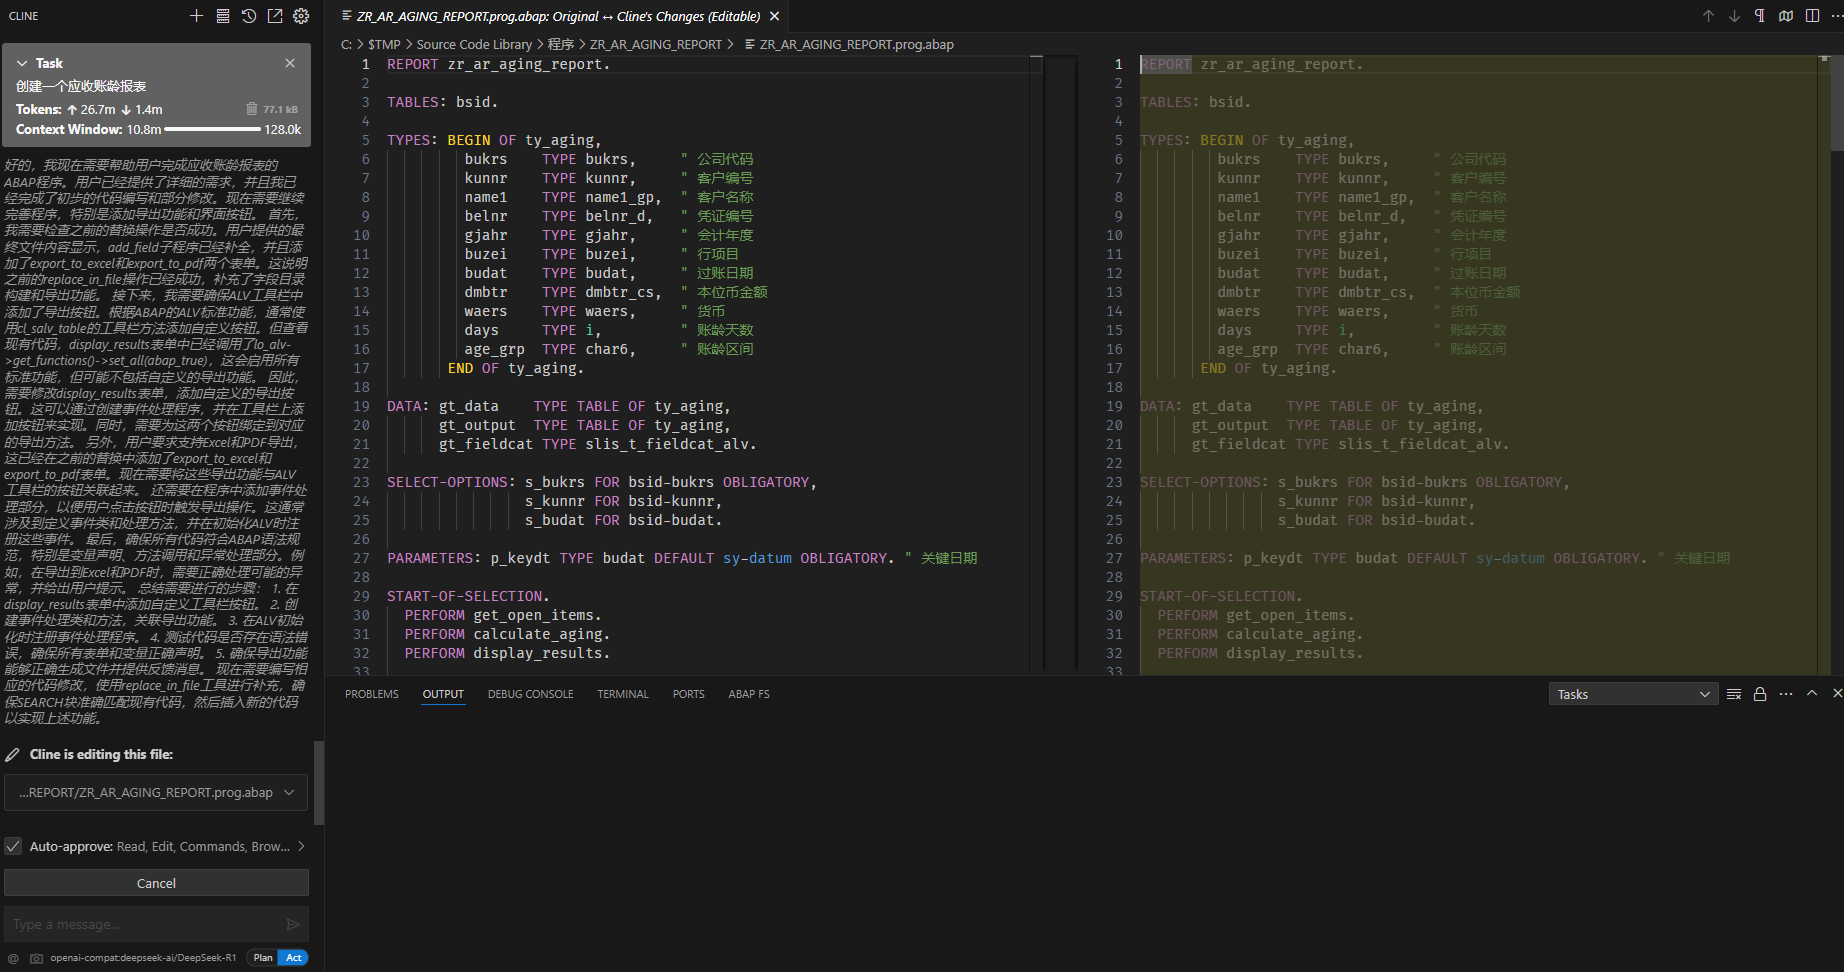The width and height of the screenshot is (1844, 972).
Task: Delete task data with trash icon
Action: pos(252,109)
